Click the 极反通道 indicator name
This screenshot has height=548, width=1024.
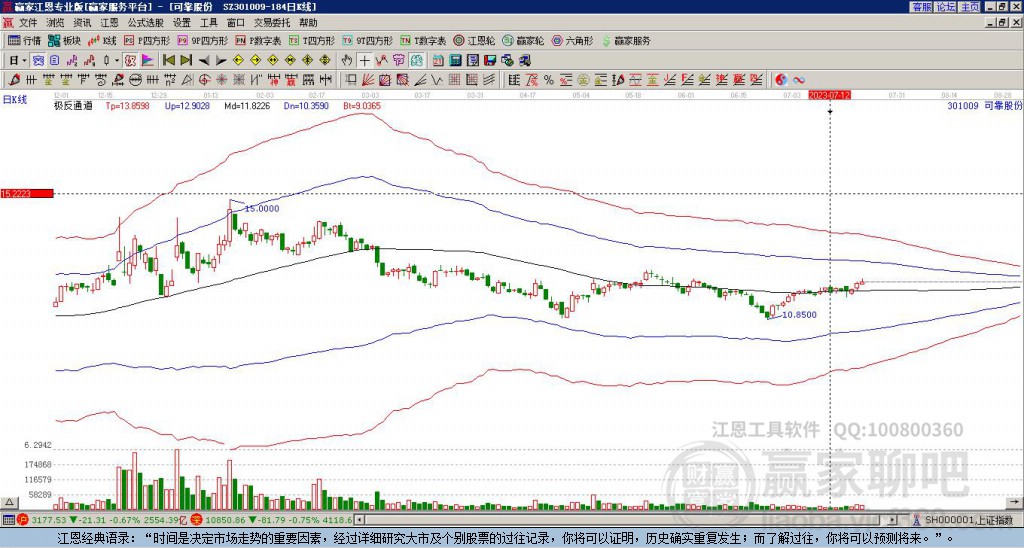pos(73,105)
